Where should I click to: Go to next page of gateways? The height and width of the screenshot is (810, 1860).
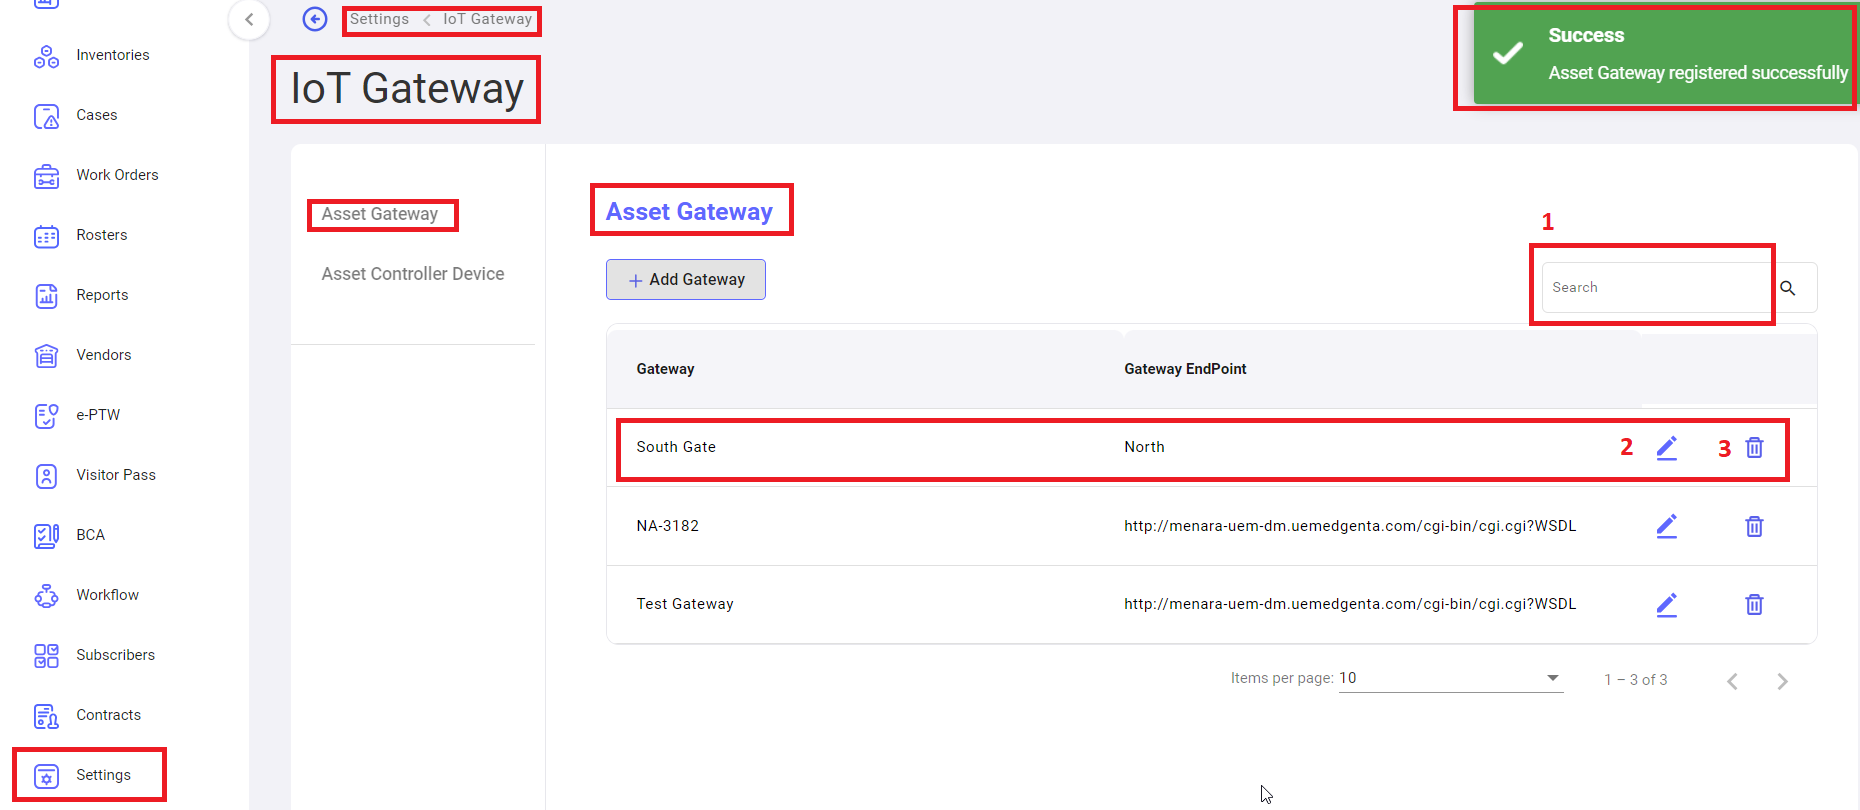click(1782, 681)
